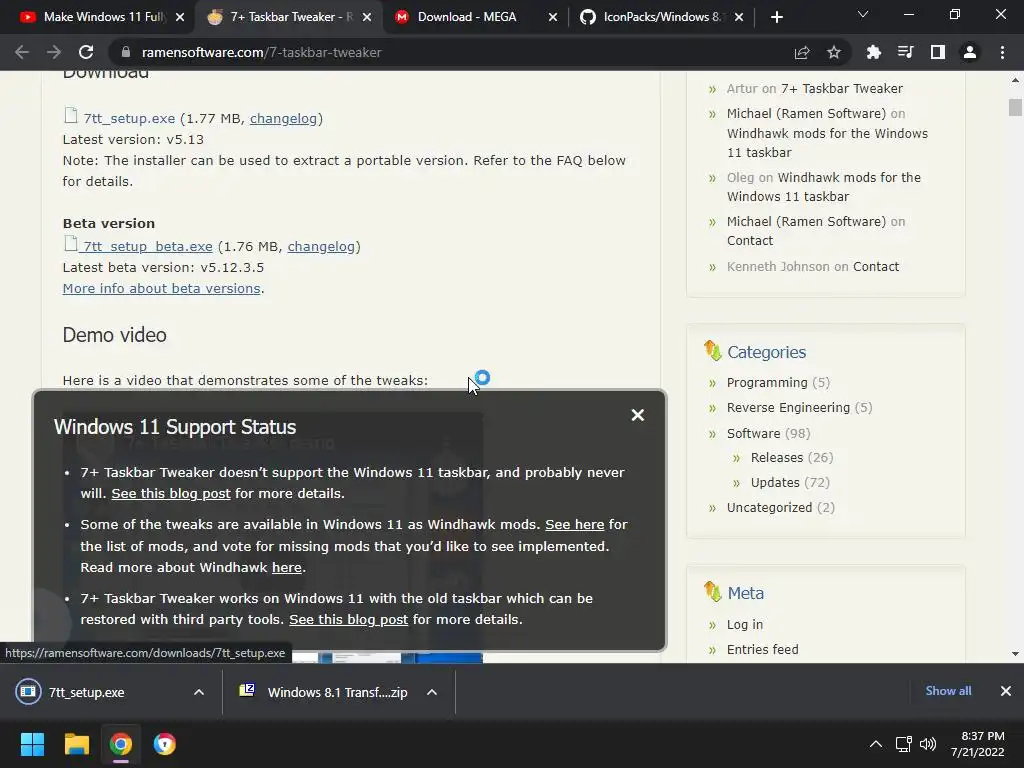Open the media controls icon in toolbar
This screenshot has width=1024, height=768.
(905, 52)
